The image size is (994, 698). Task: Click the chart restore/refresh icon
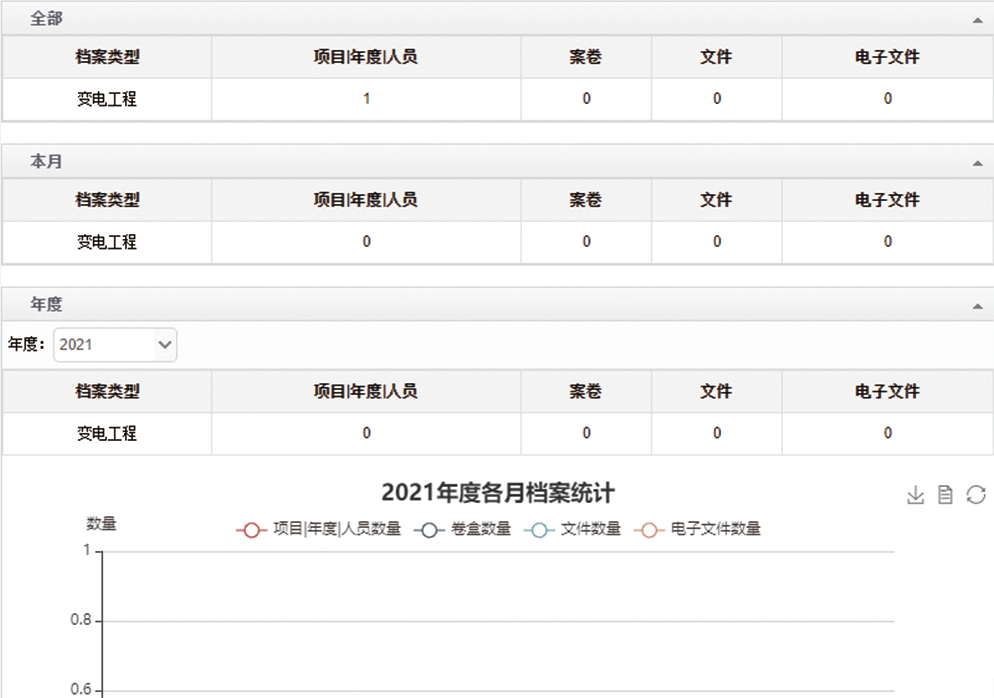coord(976,495)
